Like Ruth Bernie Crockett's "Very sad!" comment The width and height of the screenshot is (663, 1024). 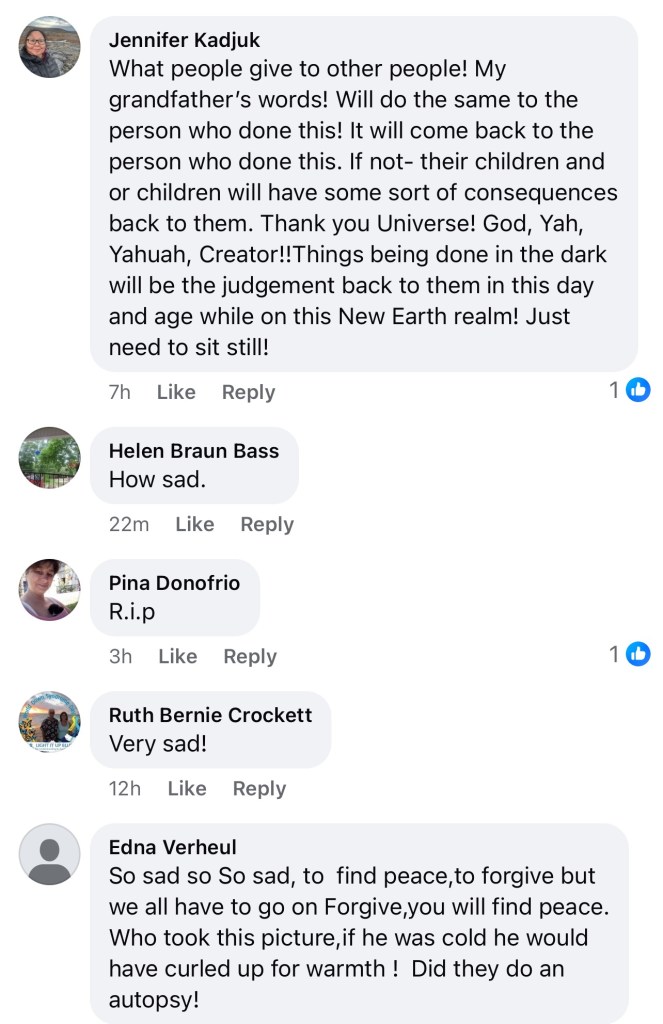[187, 788]
